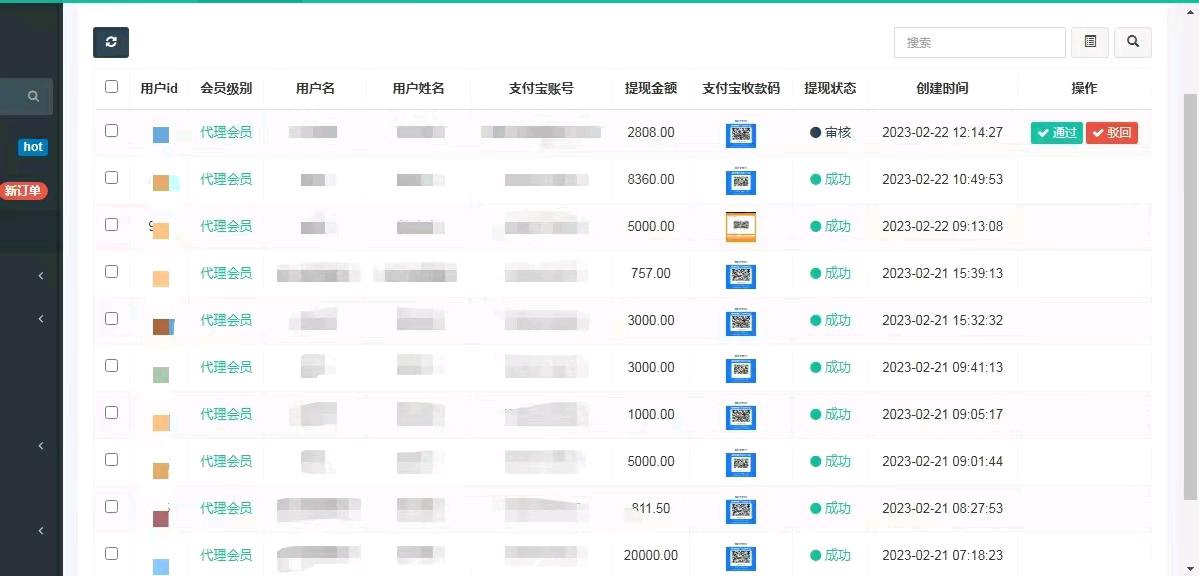Sort by 提现金额 column header

(x=650, y=88)
